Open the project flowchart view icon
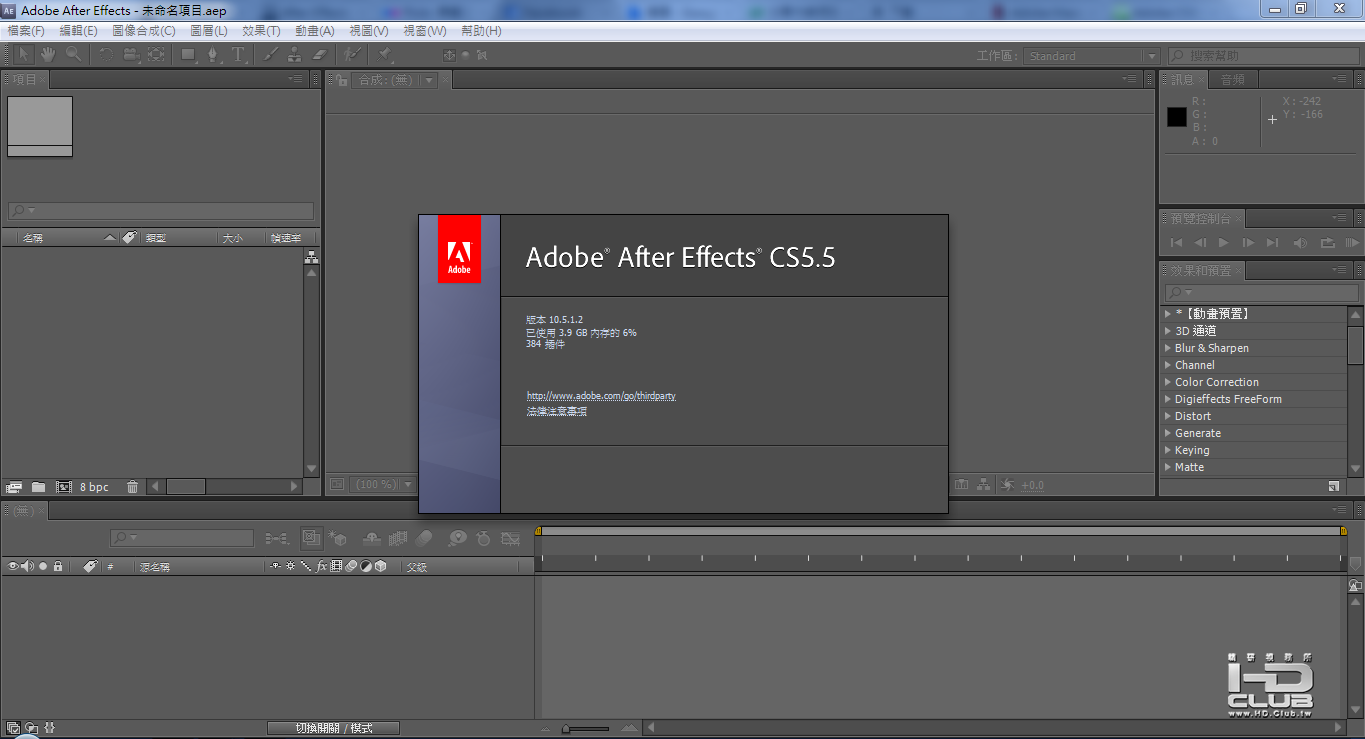Image resolution: width=1365 pixels, height=739 pixels. point(311,257)
